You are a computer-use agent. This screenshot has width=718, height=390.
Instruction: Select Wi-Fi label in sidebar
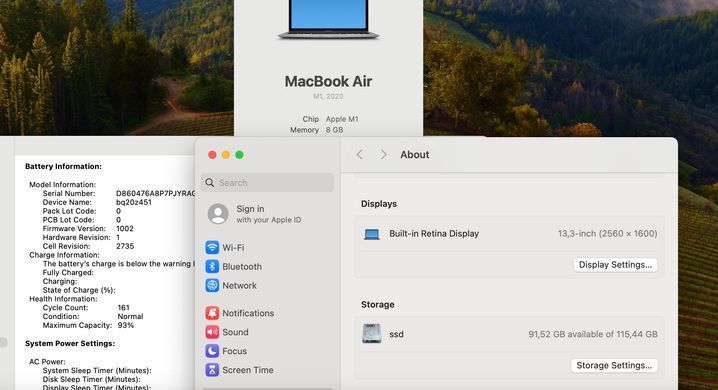pyautogui.click(x=233, y=248)
